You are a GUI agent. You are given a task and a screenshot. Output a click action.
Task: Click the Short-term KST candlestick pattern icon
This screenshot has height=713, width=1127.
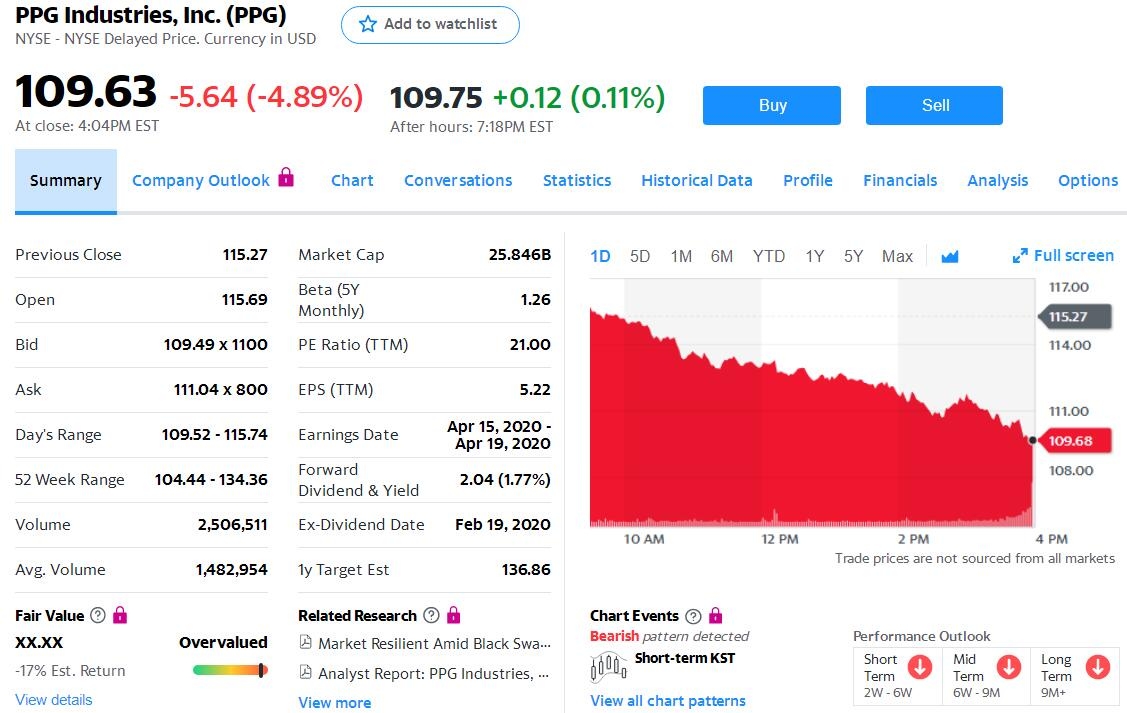609,665
